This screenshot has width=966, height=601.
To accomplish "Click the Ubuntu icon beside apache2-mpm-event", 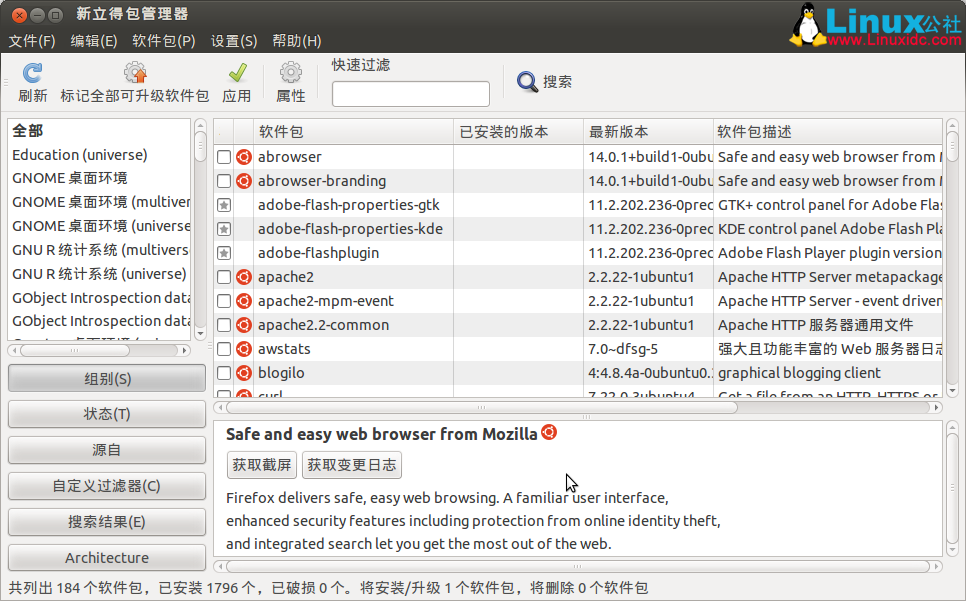I will point(244,301).
